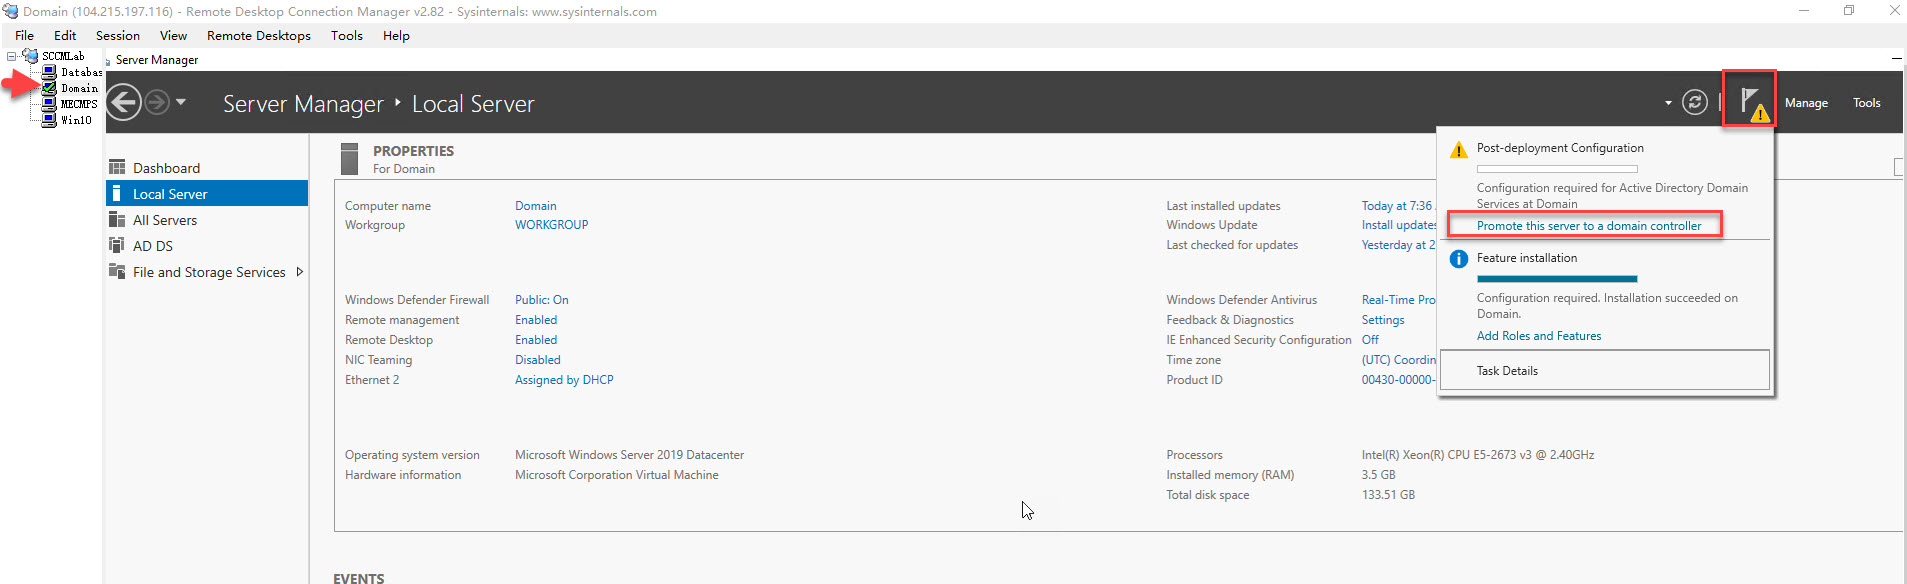Open the Session menu
Screen dimensions: 1907x584
(x=117, y=35)
